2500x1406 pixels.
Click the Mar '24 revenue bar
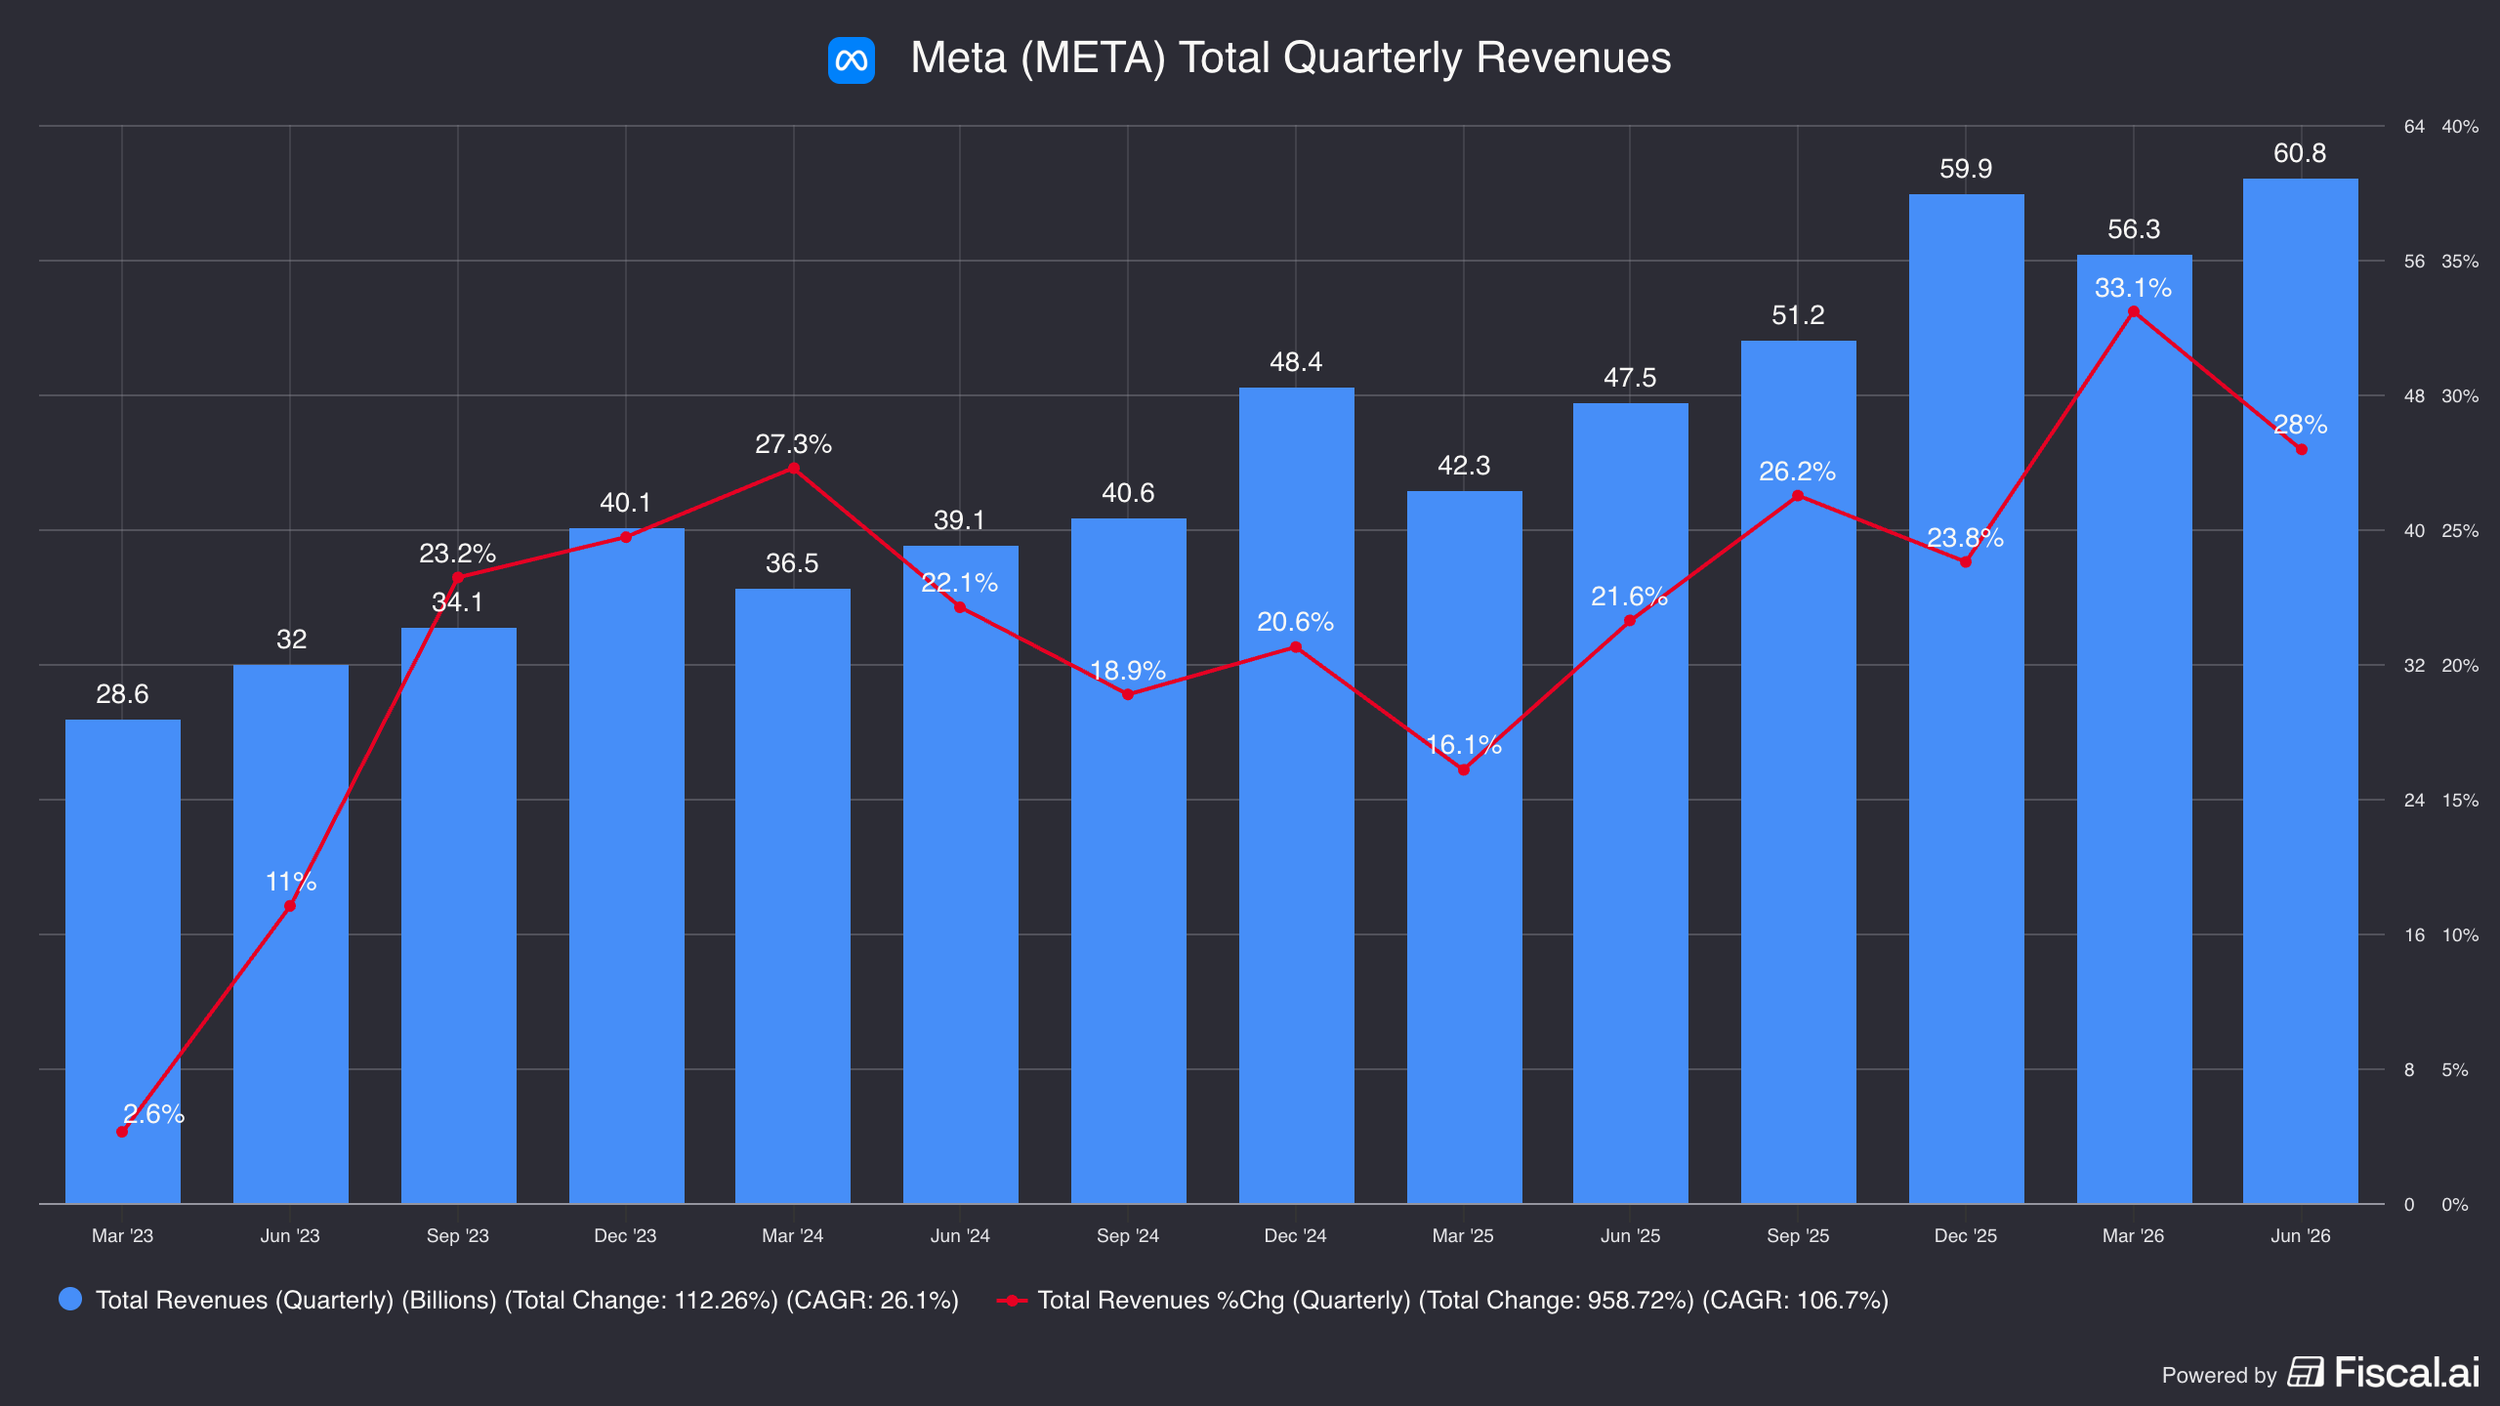793,896
